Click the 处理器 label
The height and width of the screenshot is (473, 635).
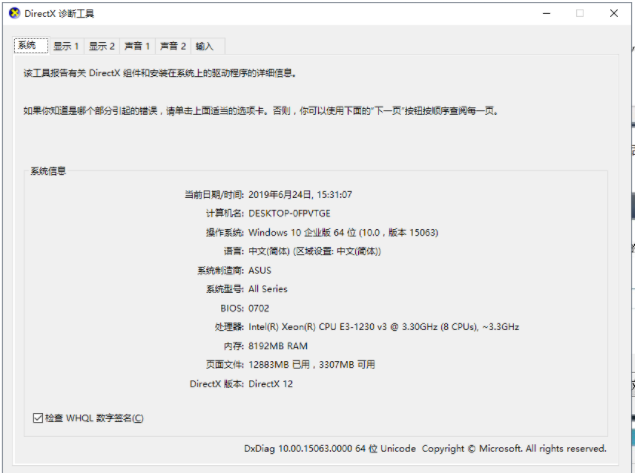229,327
